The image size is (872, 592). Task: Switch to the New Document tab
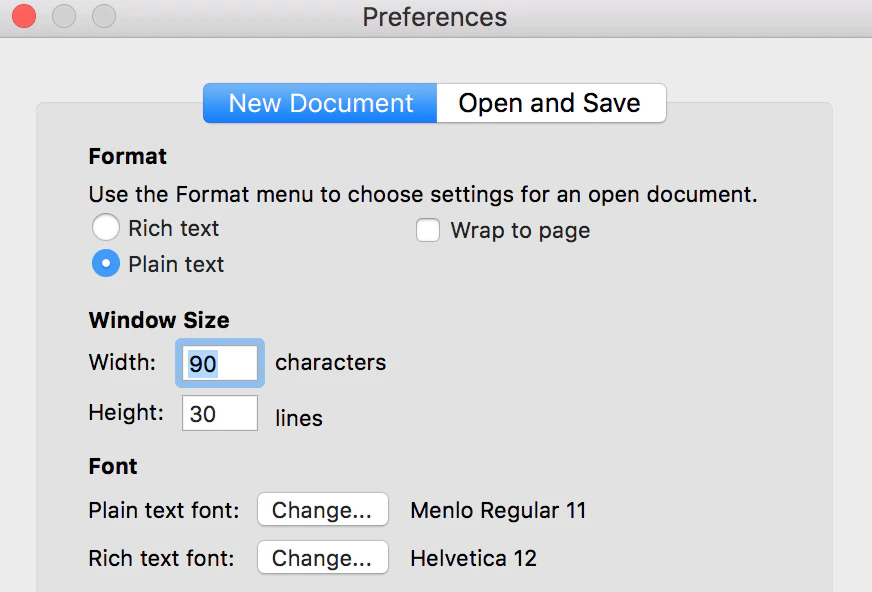(x=320, y=103)
